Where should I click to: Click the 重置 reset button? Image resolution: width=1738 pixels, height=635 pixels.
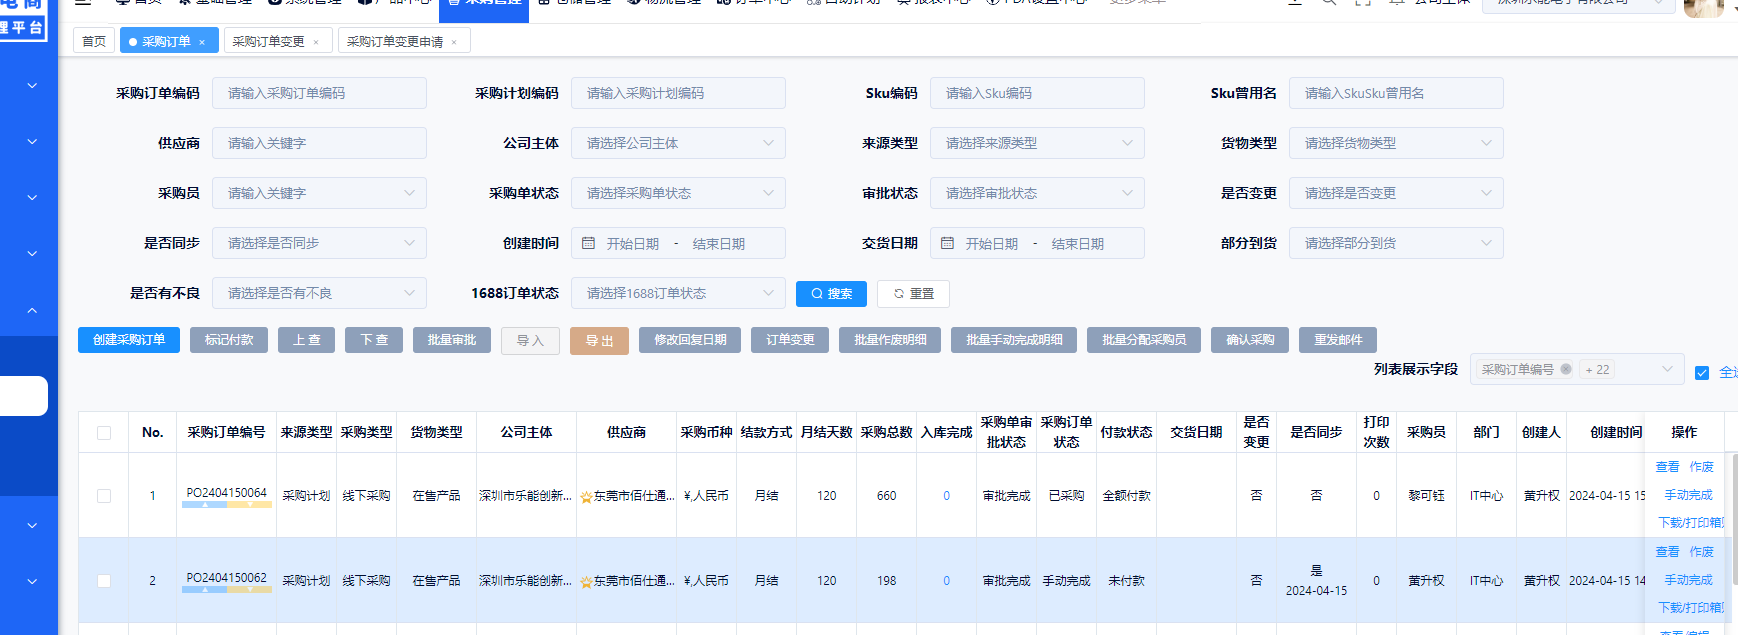(913, 293)
